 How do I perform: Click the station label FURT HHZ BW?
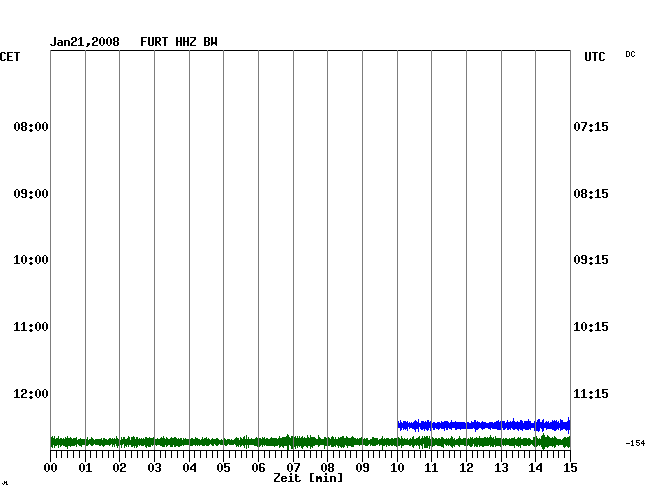coord(179,42)
